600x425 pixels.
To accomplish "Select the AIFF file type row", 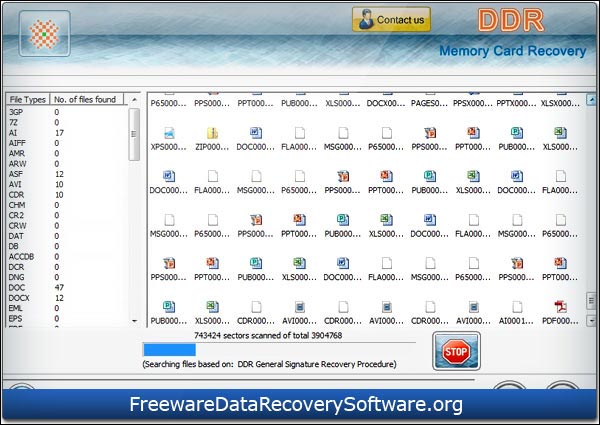I will coord(67,143).
